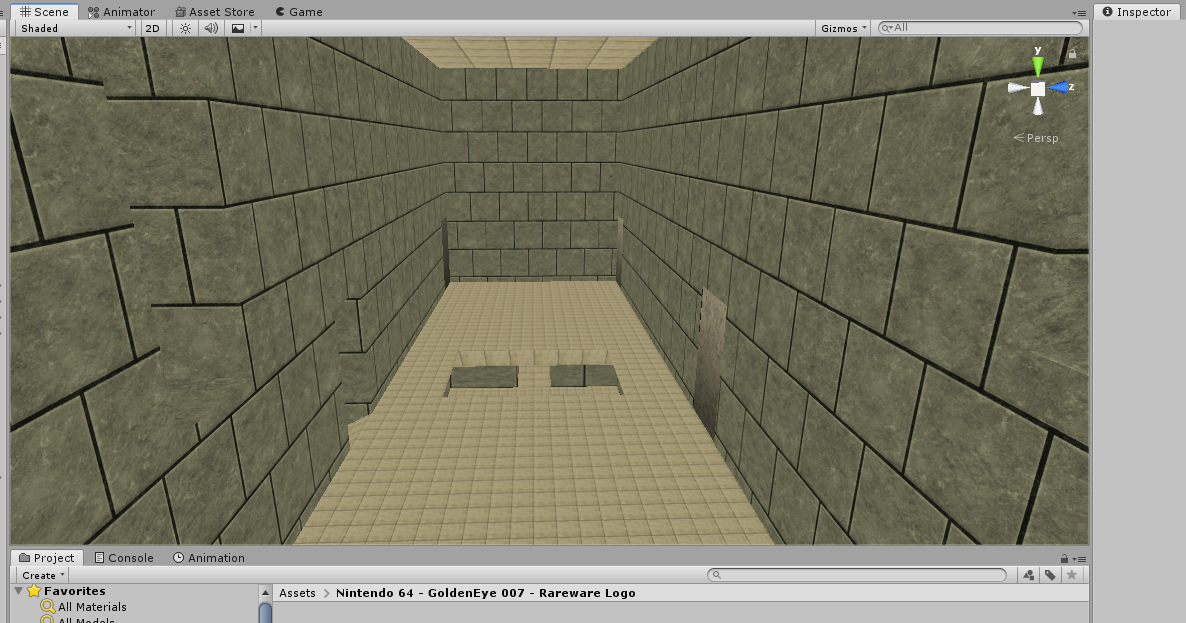Open the Asset Store tab

tap(214, 12)
